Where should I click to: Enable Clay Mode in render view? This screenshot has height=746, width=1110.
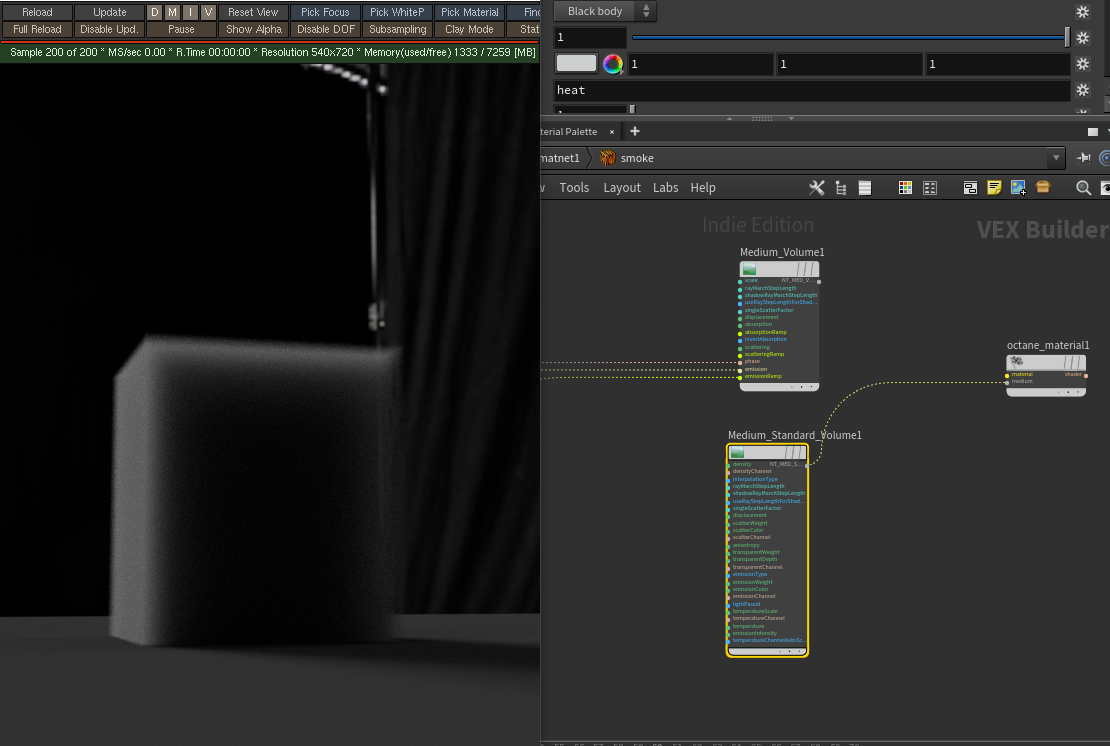[469, 29]
